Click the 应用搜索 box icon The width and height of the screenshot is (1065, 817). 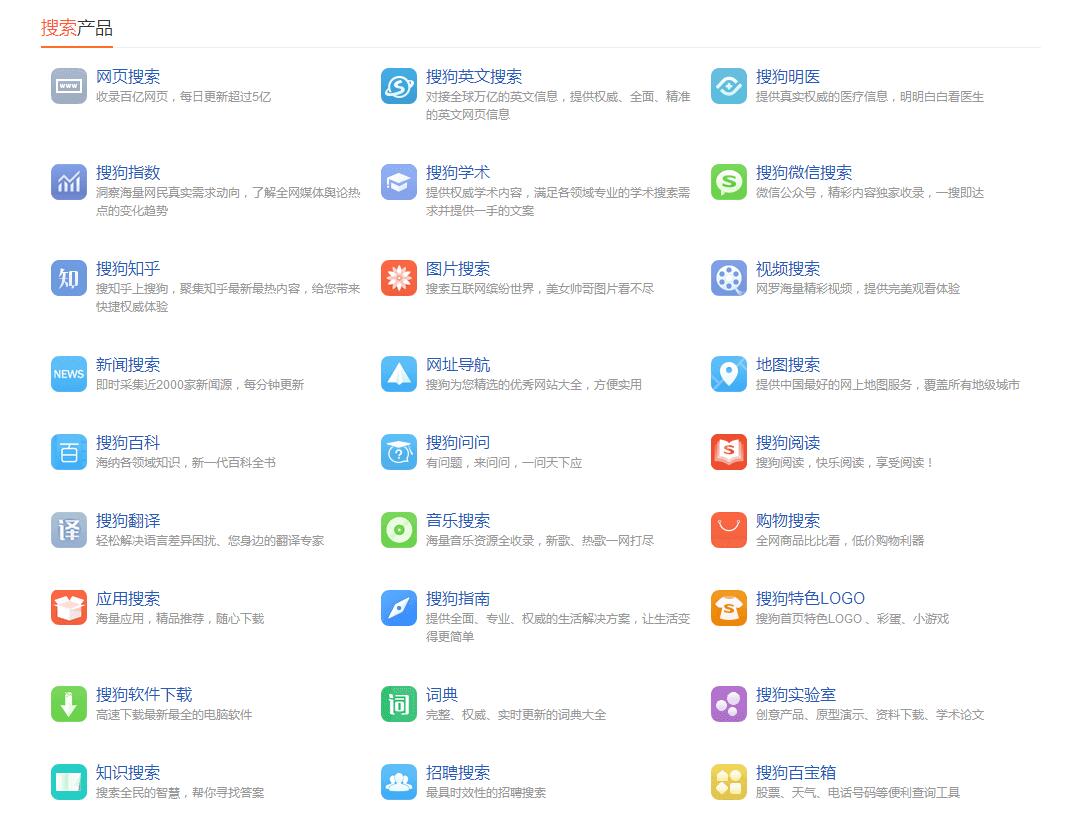pyautogui.click(x=69, y=608)
